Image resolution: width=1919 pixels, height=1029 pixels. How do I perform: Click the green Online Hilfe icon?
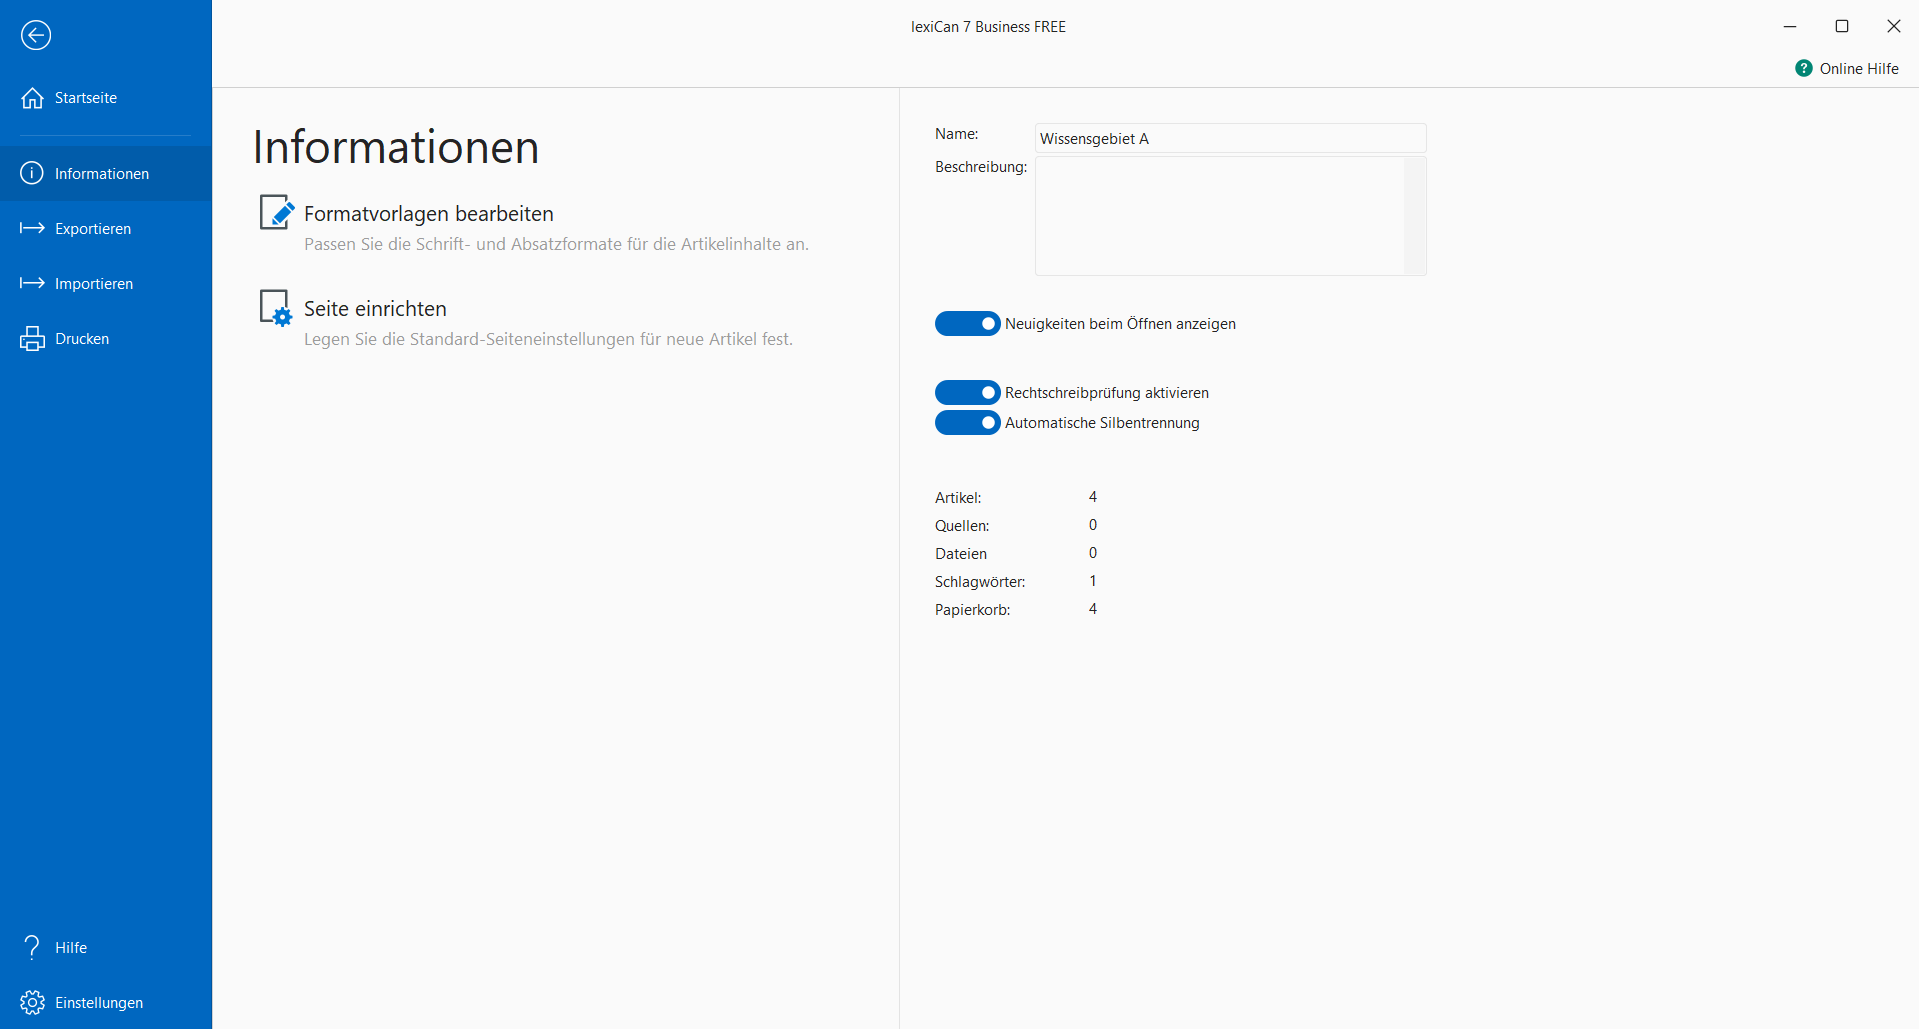click(1803, 68)
